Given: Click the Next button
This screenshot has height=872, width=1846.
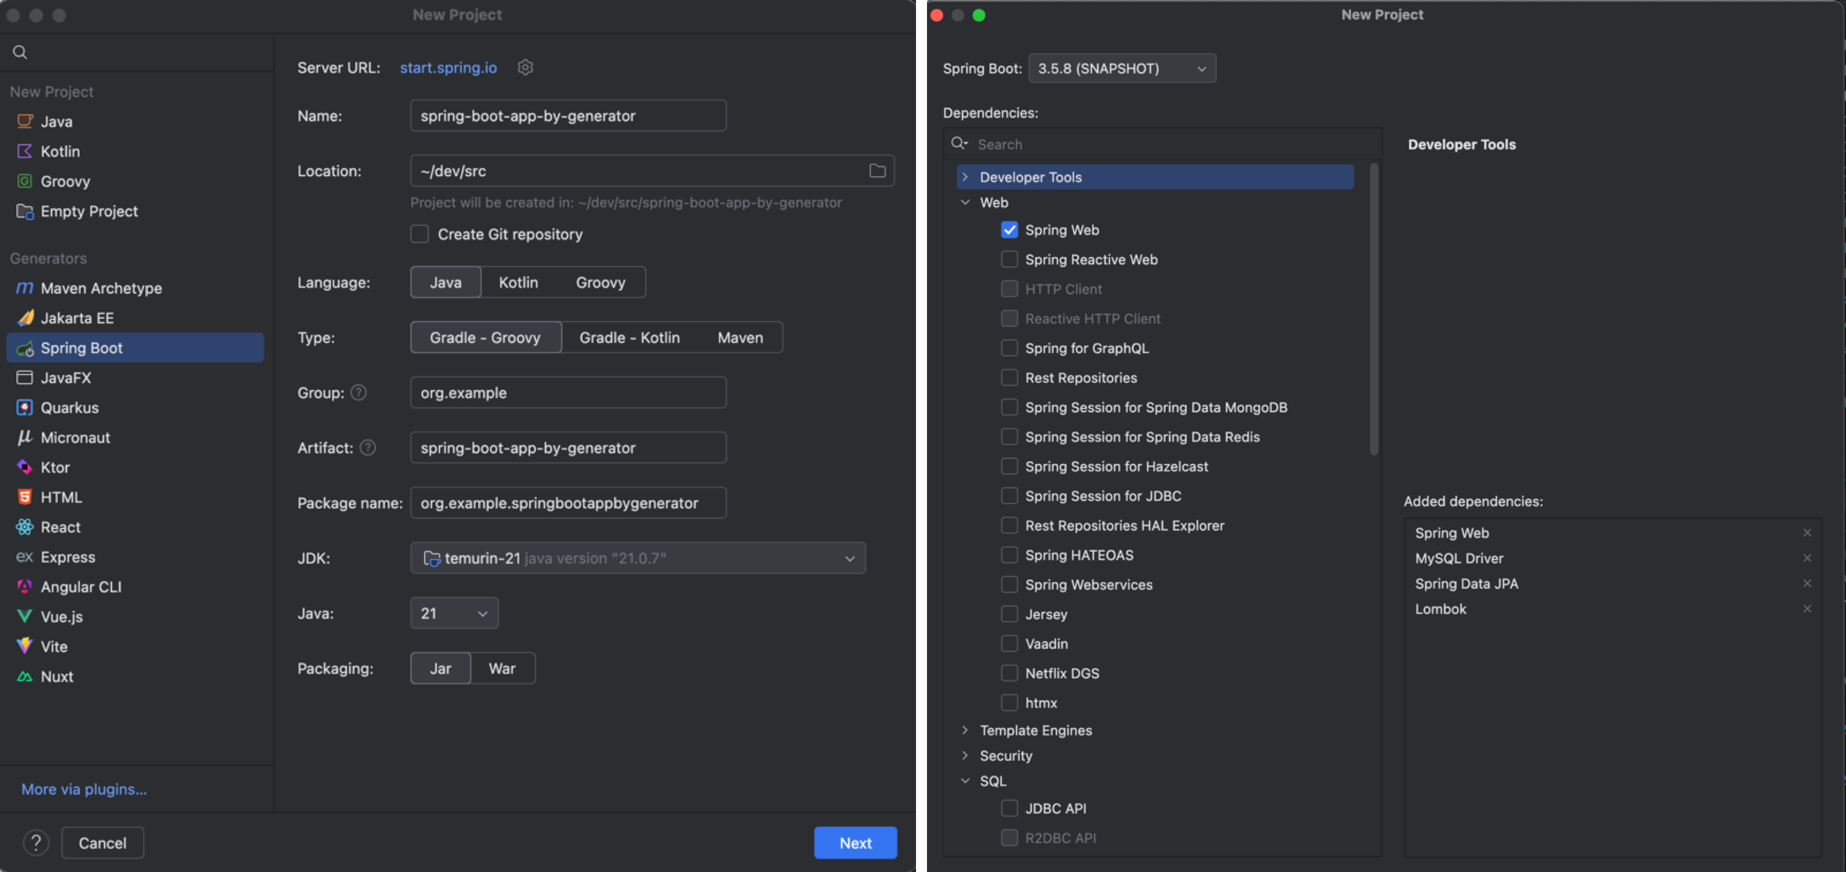Looking at the screenshot, I should 855,843.
